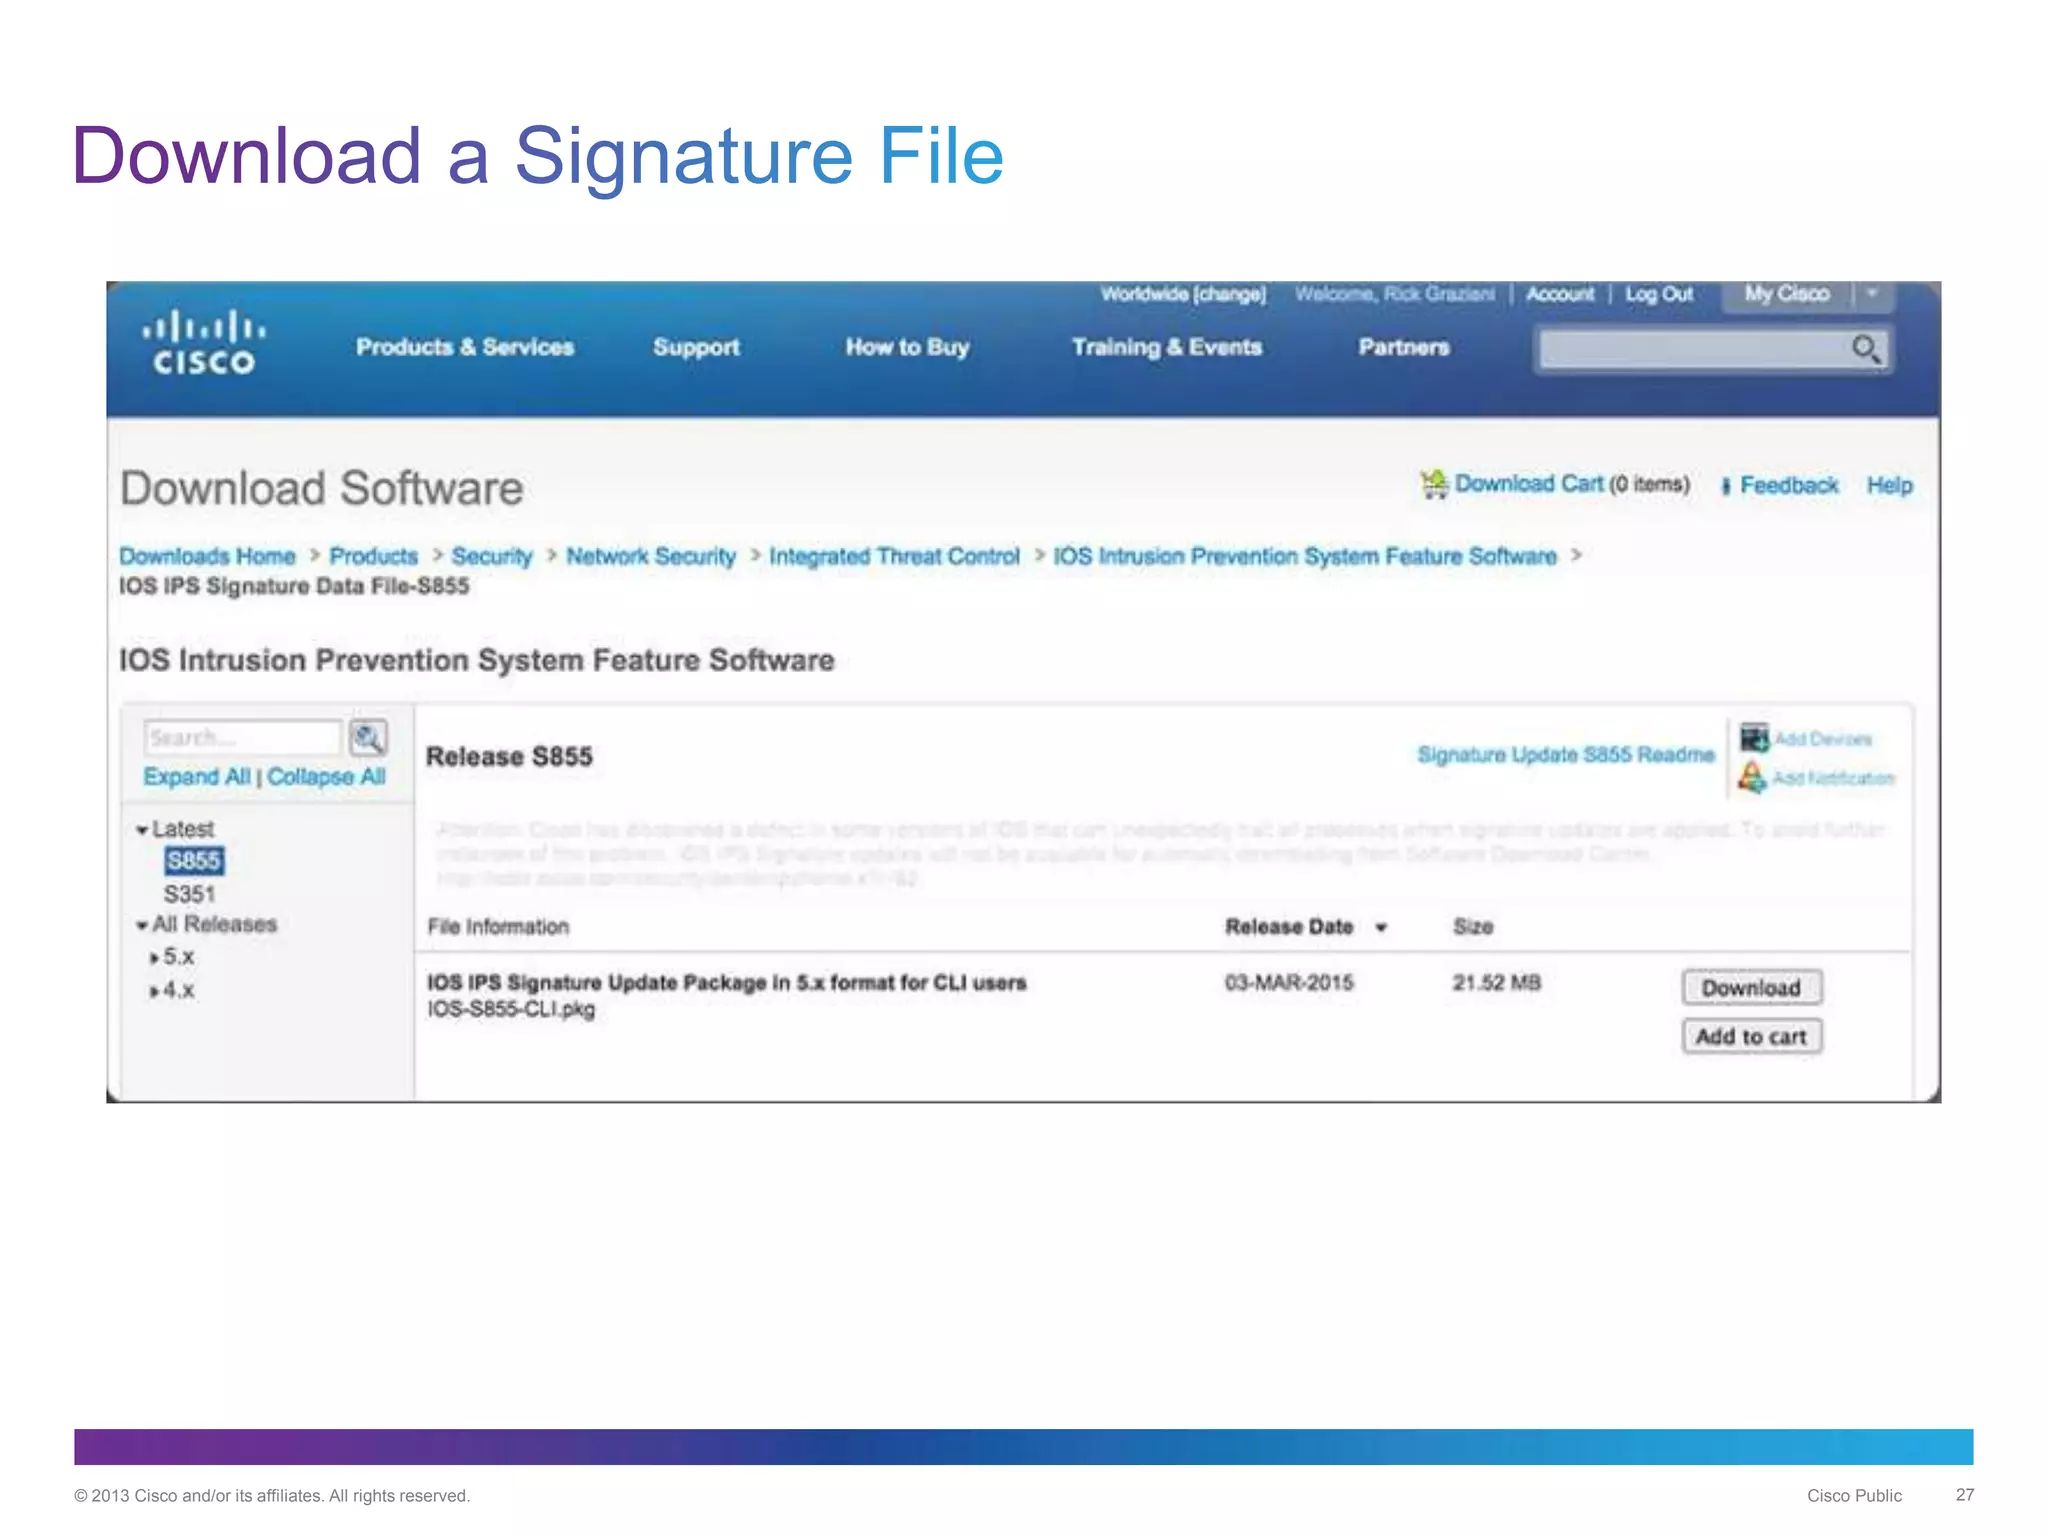The width and height of the screenshot is (2048, 1536).
Task: Click the Cisco logo
Action: coord(204,343)
